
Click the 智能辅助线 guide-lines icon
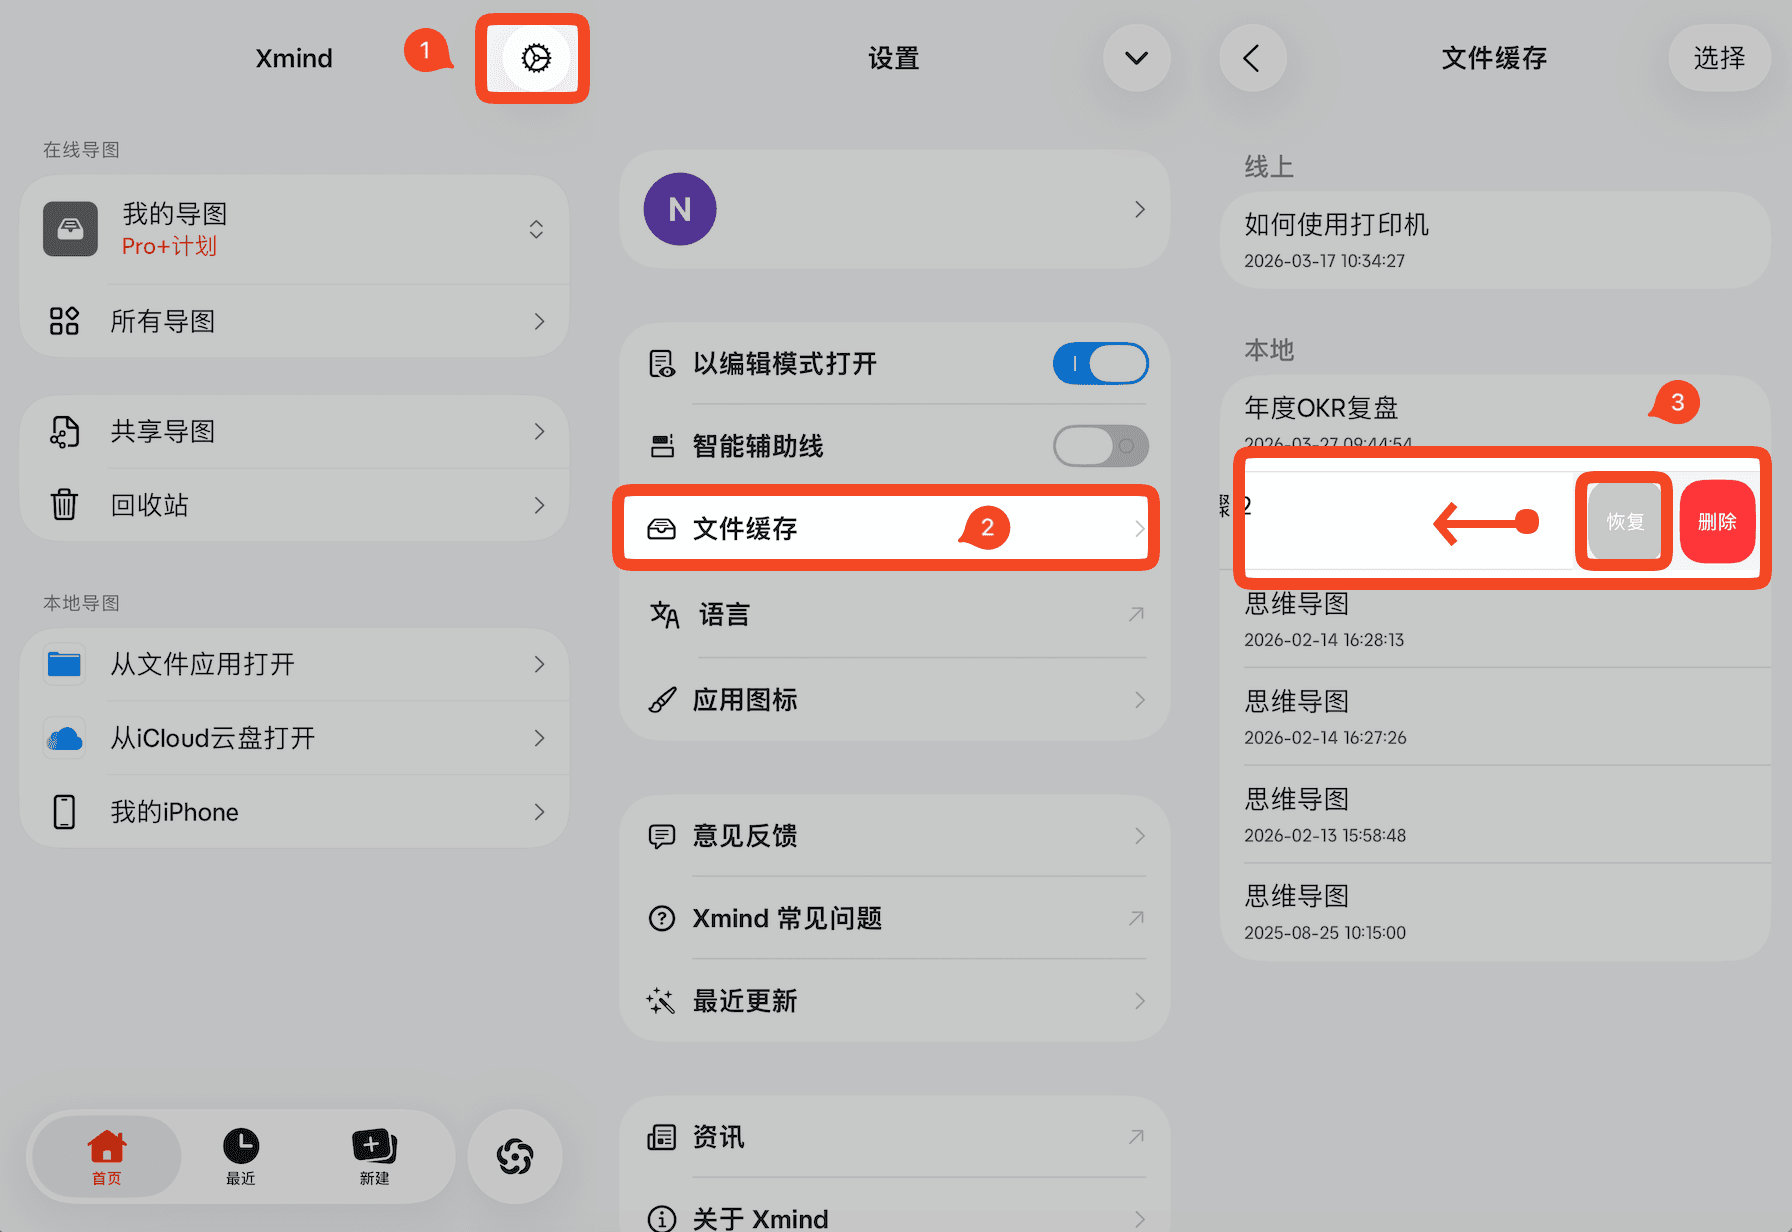pos(662,446)
